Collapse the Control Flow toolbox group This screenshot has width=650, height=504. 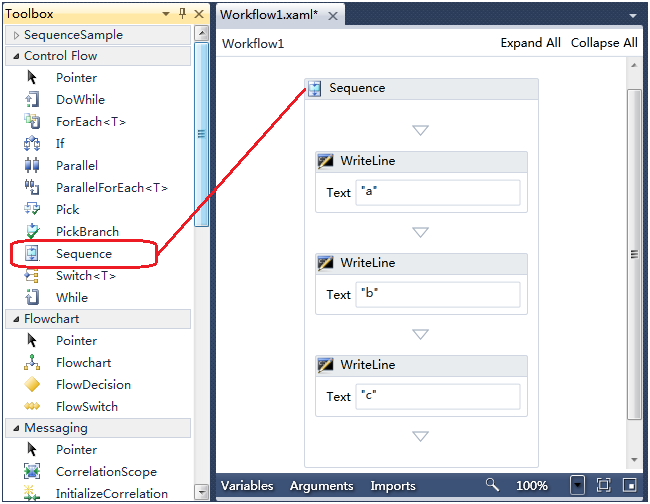(x=16, y=56)
